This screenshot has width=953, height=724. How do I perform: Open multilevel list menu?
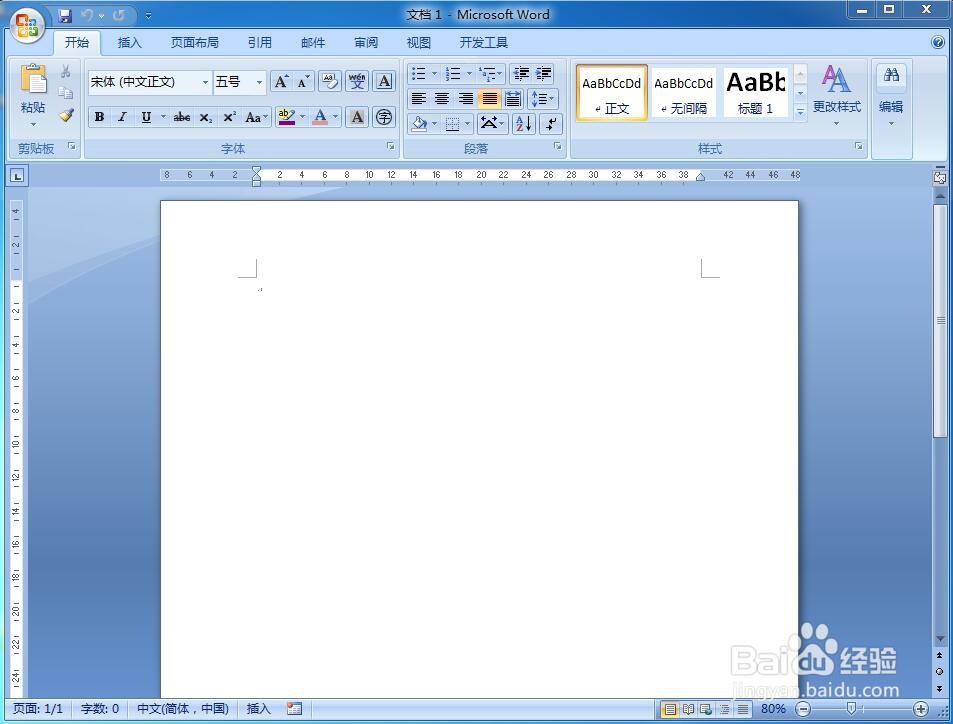[490, 74]
